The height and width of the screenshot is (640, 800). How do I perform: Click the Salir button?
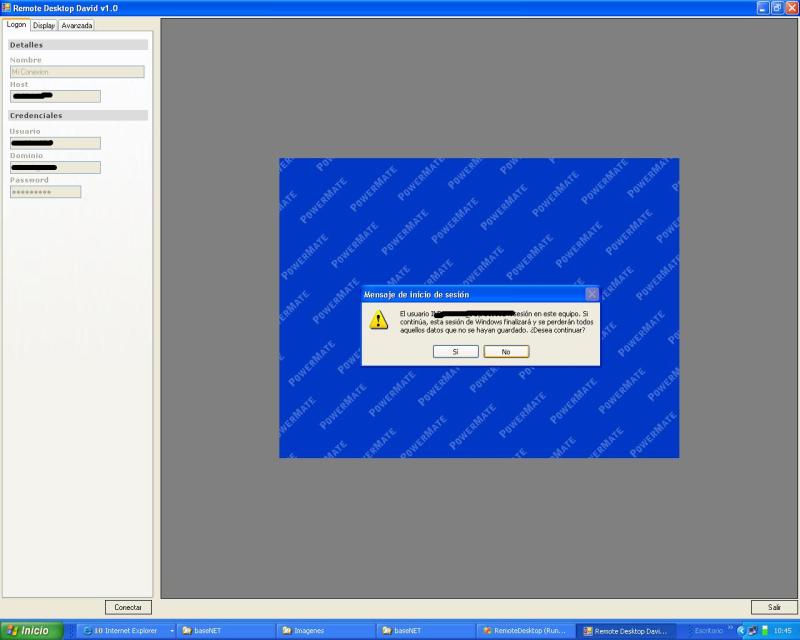pyautogui.click(x=774, y=607)
